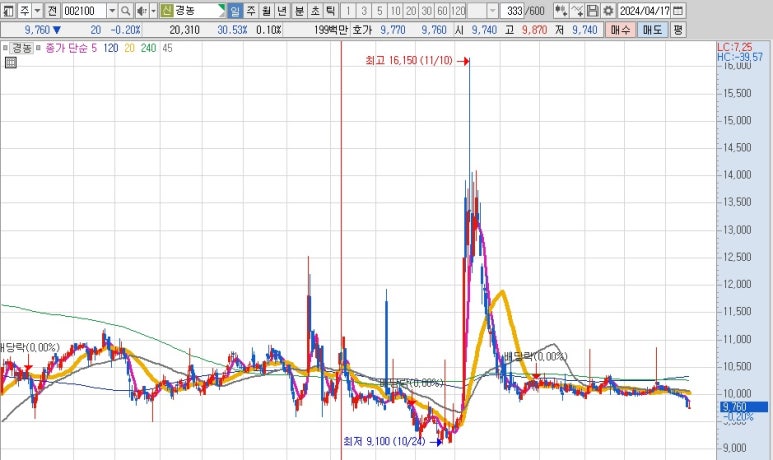Select the 3 interval button
This screenshot has height=460, width=773.
(x=364, y=10)
